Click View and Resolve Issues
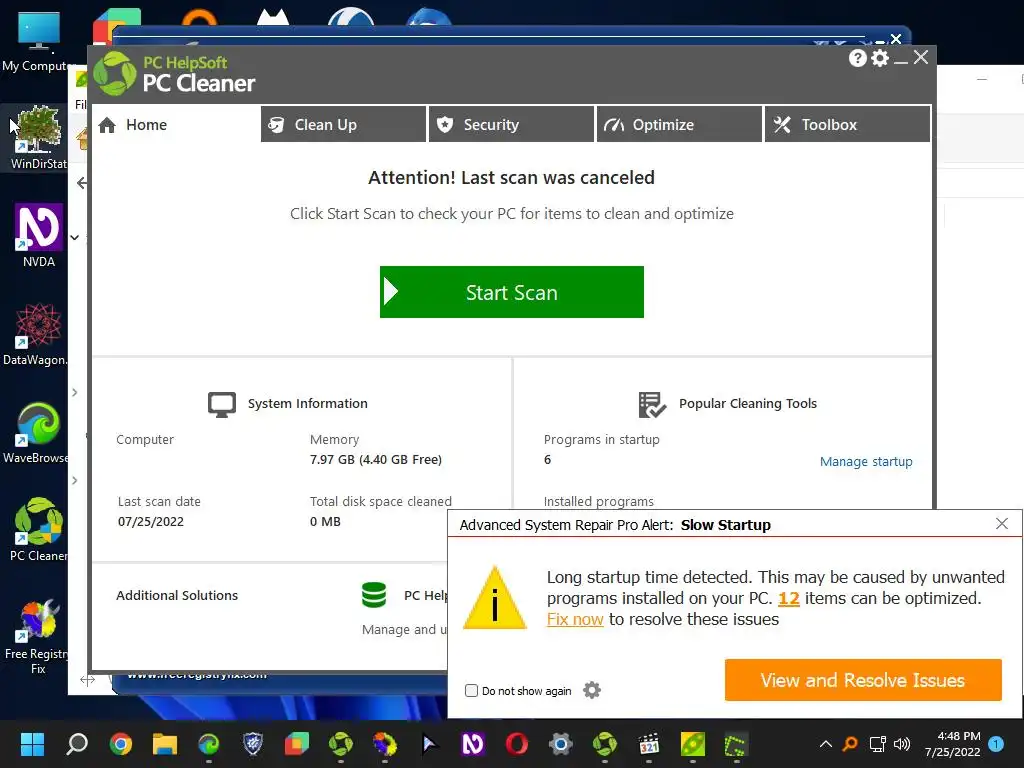Image resolution: width=1024 pixels, height=768 pixels. coord(863,680)
